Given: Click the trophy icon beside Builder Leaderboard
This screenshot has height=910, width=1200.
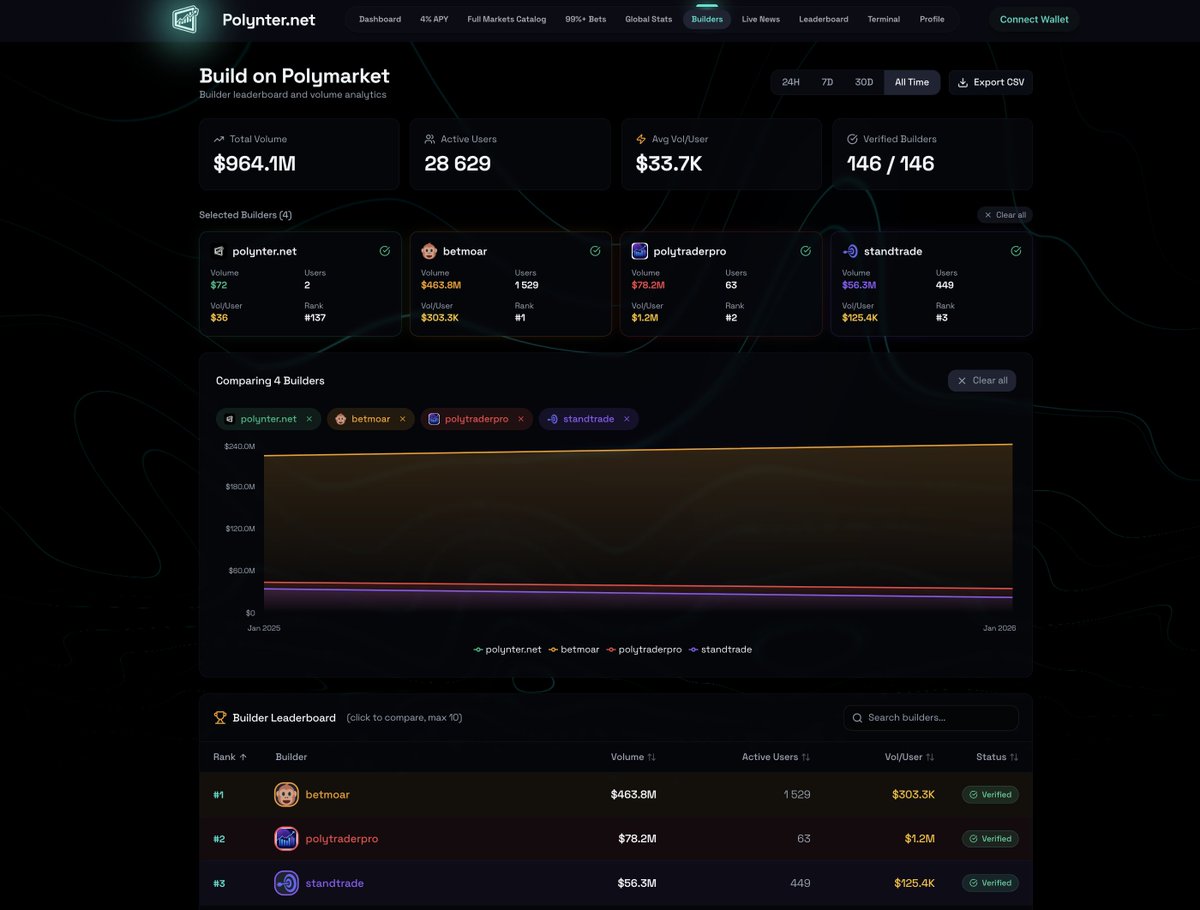Looking at the screenshot, I should click(220, 718).
